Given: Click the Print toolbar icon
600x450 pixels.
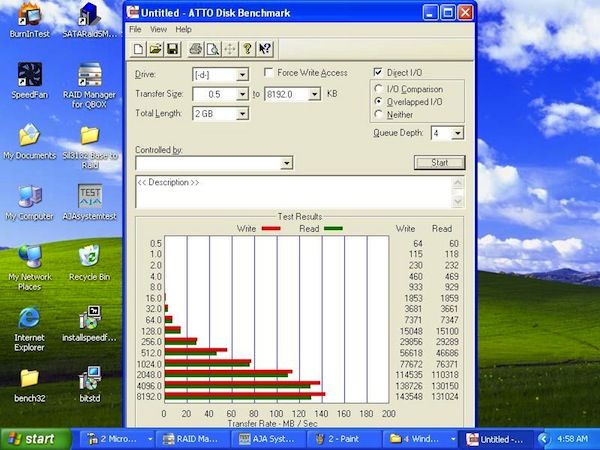Looking at the screenshot, I should [196, 49].
